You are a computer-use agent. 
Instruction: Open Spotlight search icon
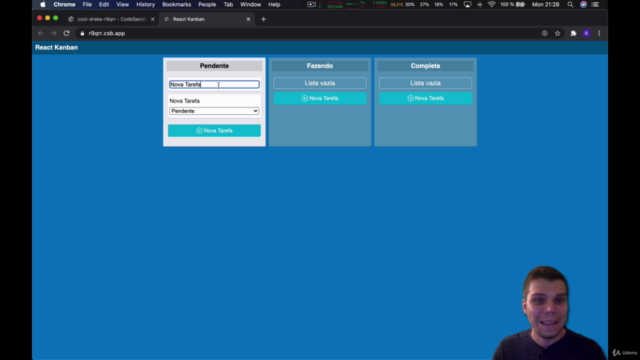570,4
